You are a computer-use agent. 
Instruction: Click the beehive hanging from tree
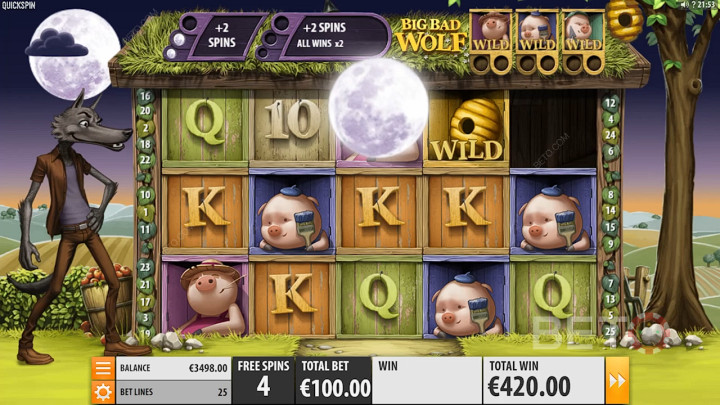coord(624,19)
